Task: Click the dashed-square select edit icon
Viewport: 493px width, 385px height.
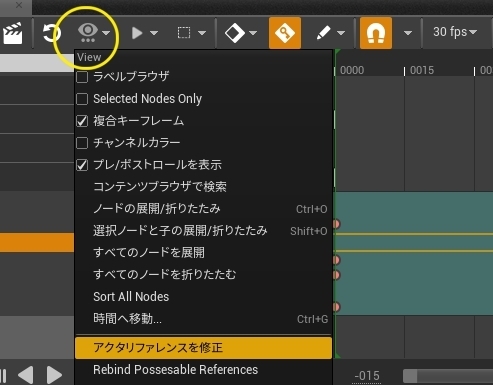Action: pos(184,33)
